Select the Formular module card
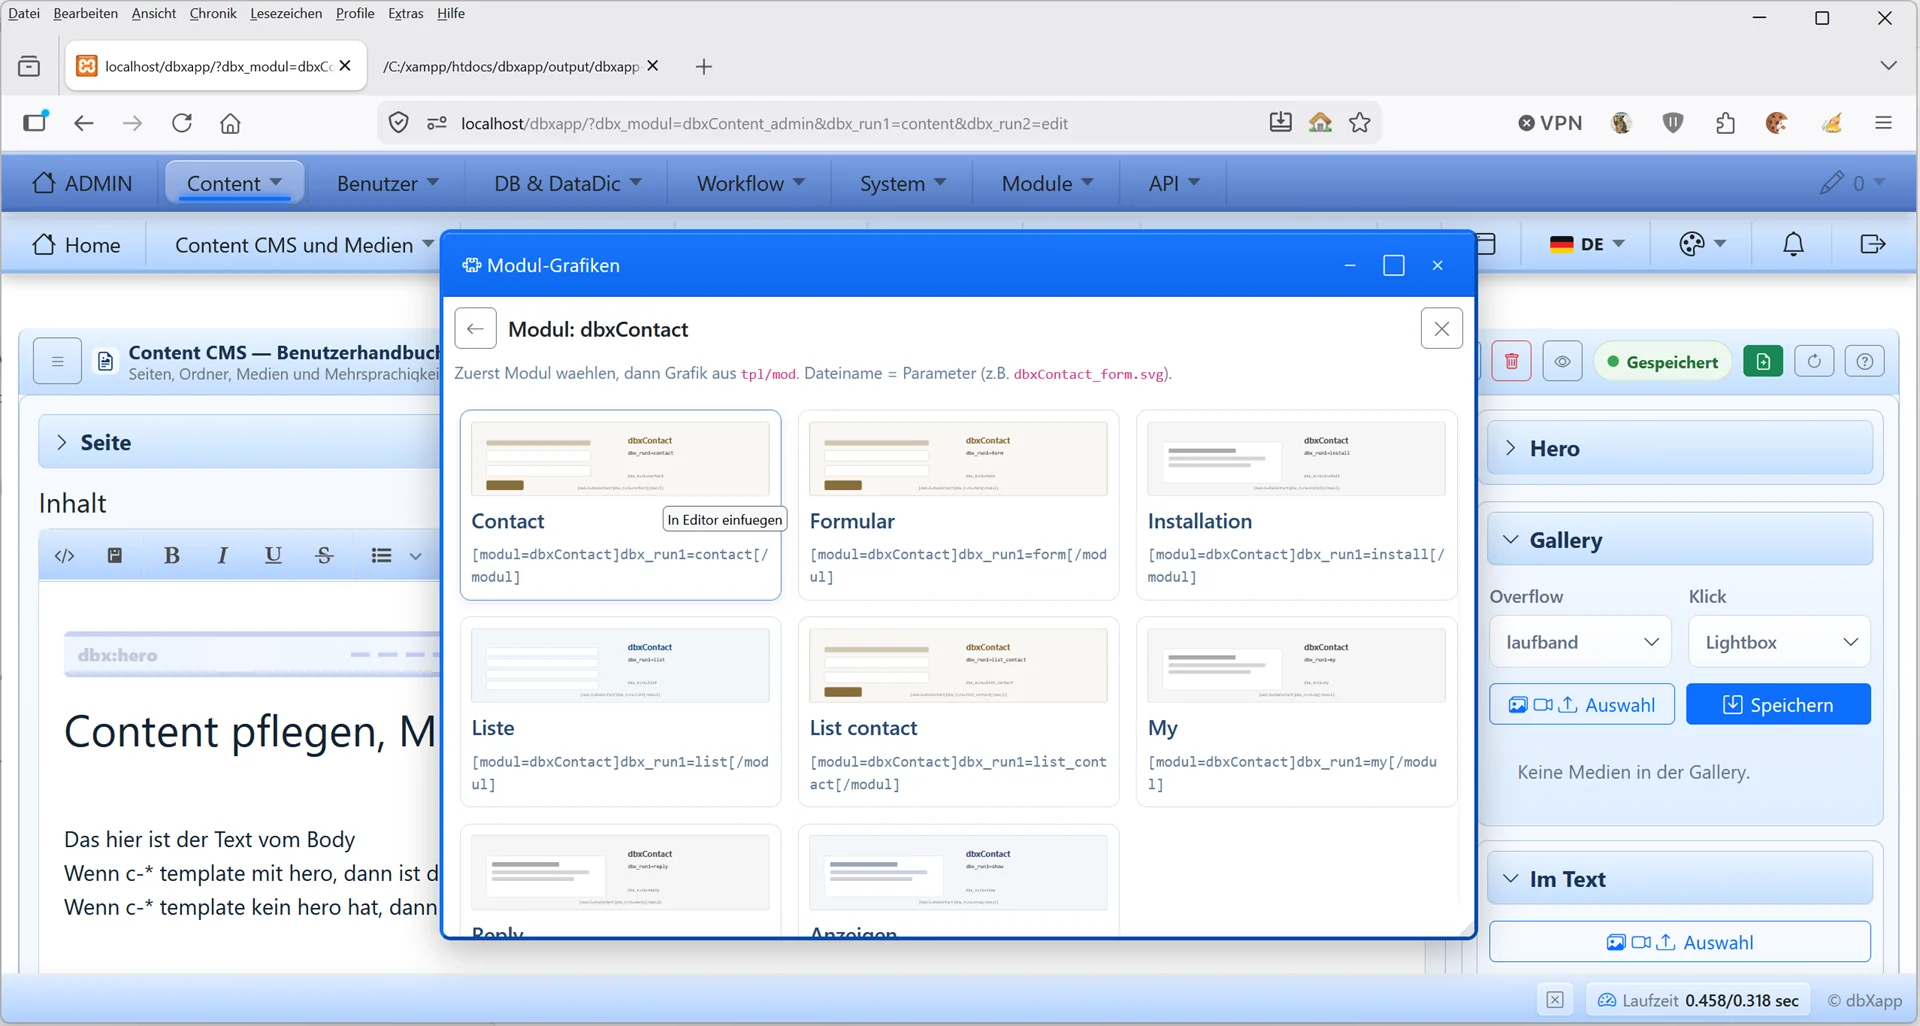 [x=958, y=505]
